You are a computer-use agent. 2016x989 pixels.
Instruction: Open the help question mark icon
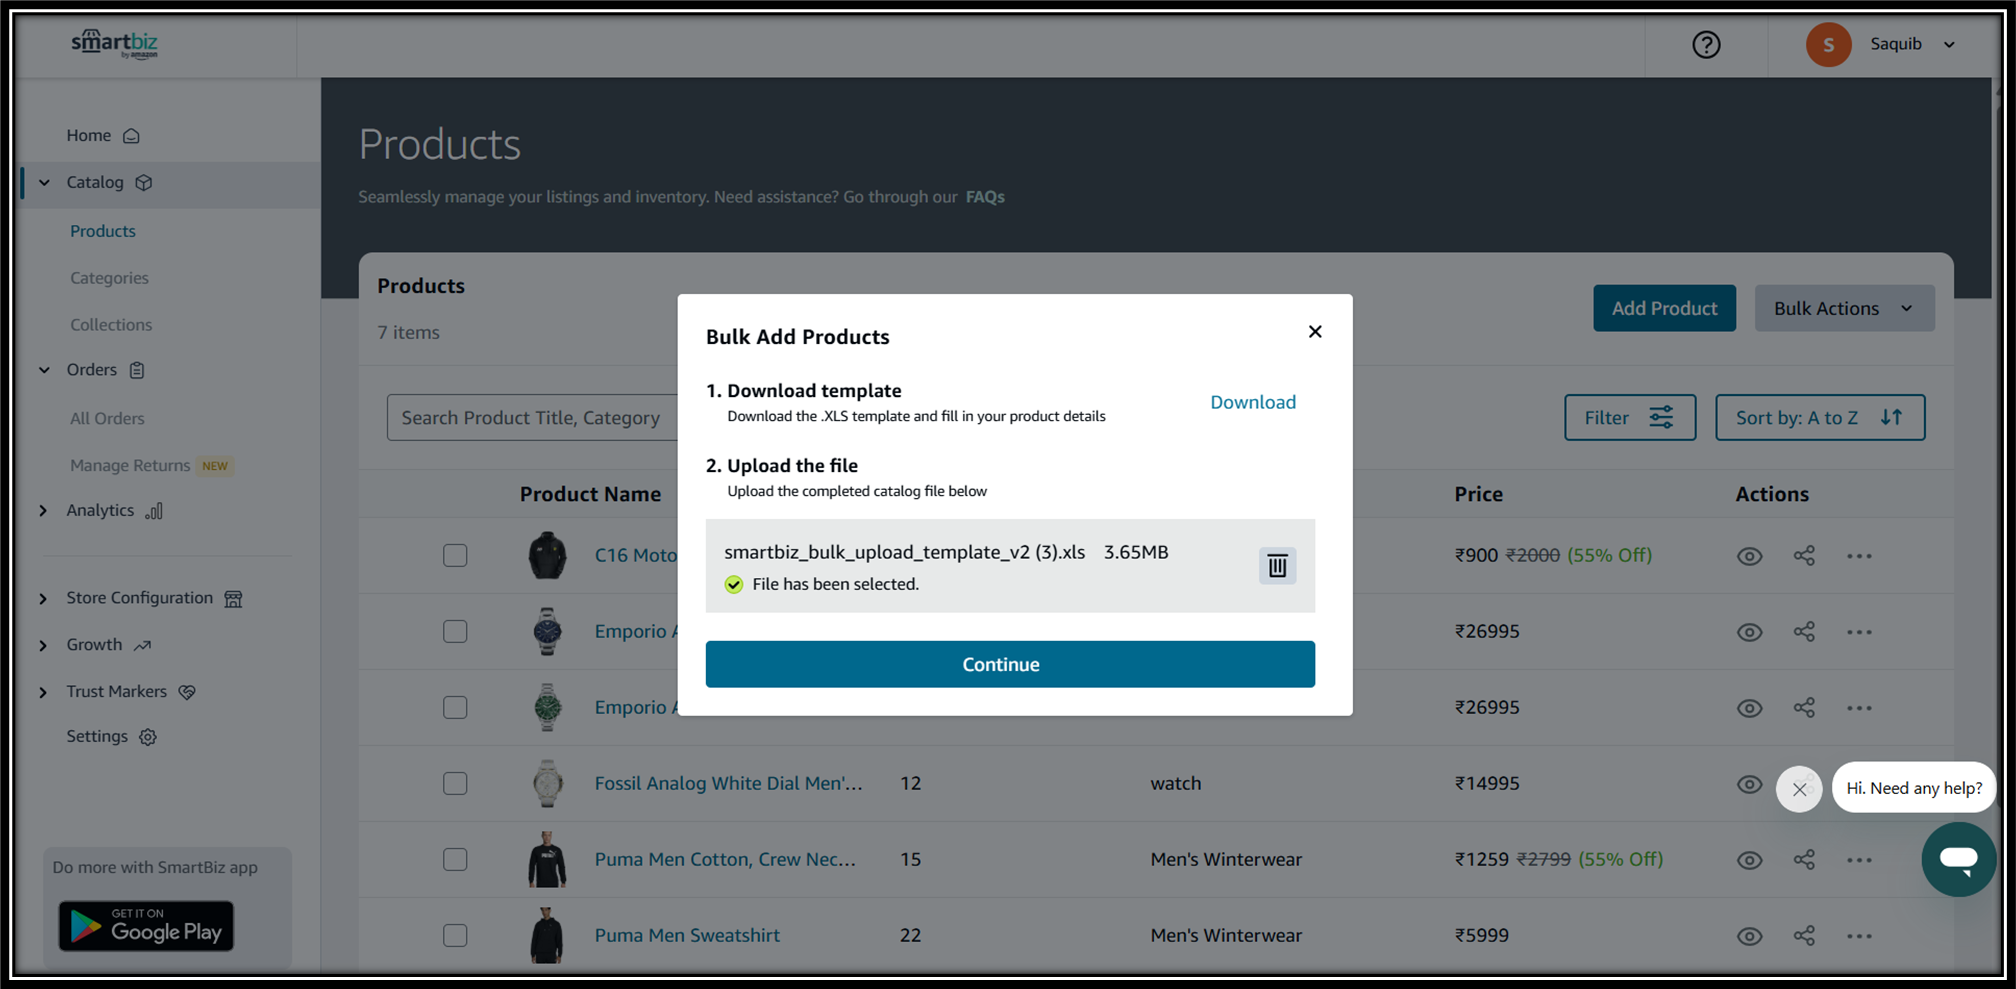pyautogui.click(x=1706, y=44)
